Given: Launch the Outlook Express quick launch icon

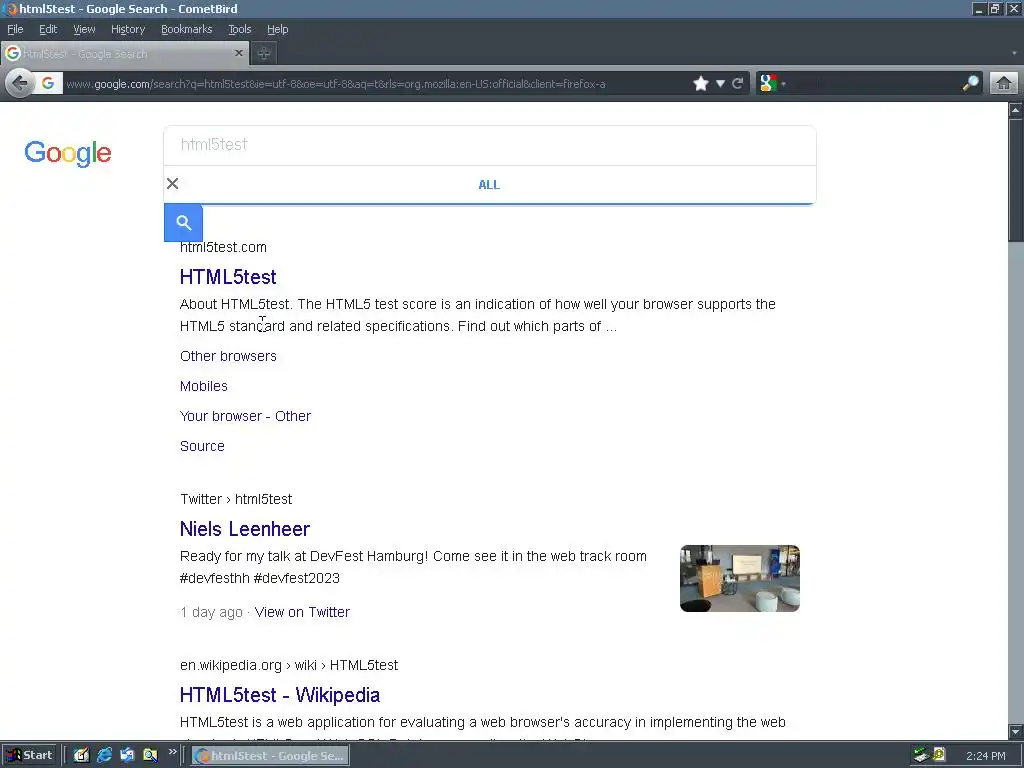Looking at the screenshot, I should [x=127, y=756].
